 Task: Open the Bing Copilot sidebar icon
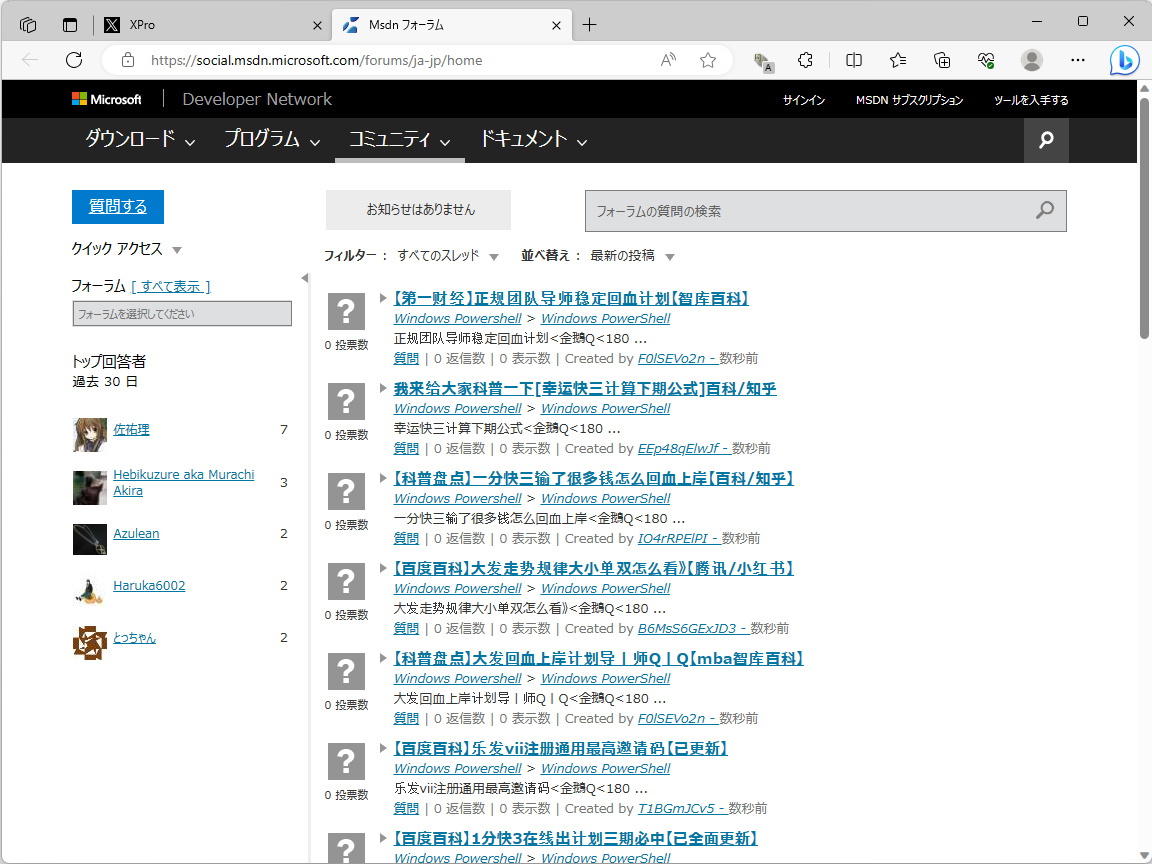(x=1123, y=60)
